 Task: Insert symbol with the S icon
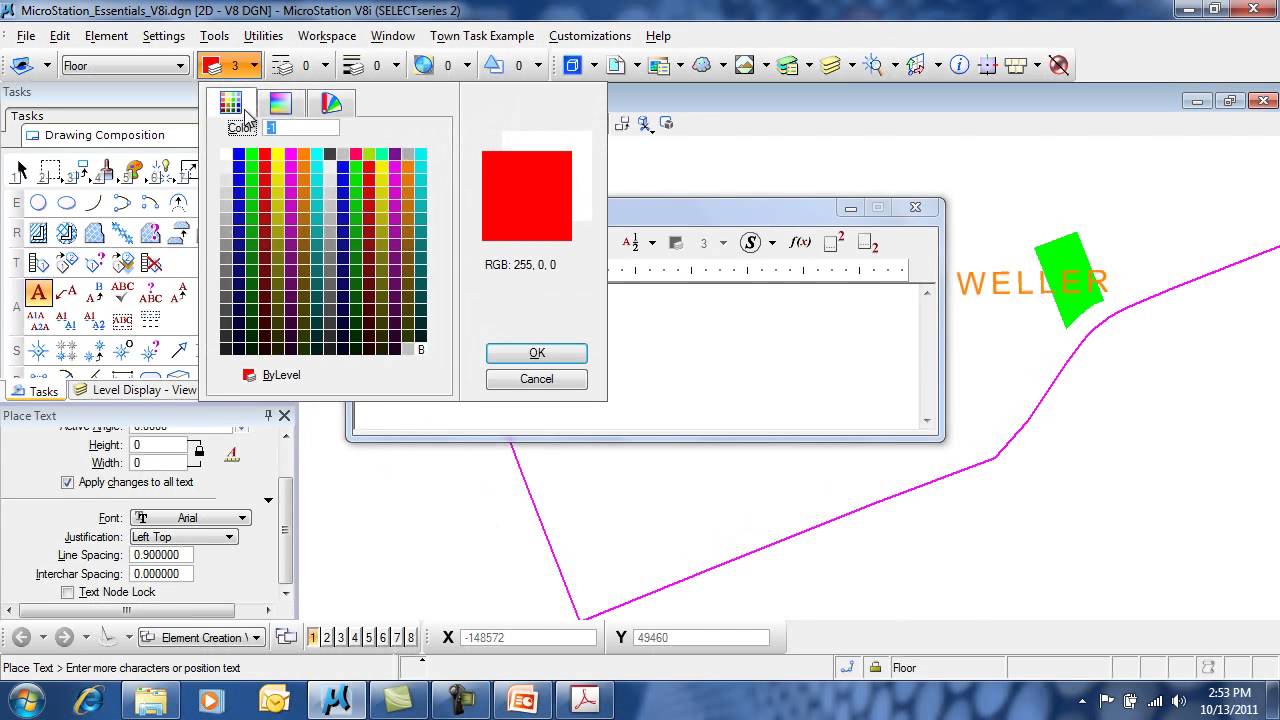(x=750, y=243)
